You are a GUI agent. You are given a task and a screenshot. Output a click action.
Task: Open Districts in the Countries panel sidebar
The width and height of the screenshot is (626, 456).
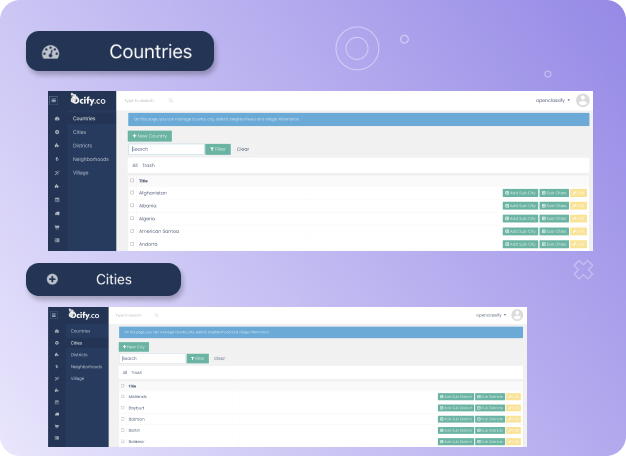pyautogui.click(x=81, y=145)
